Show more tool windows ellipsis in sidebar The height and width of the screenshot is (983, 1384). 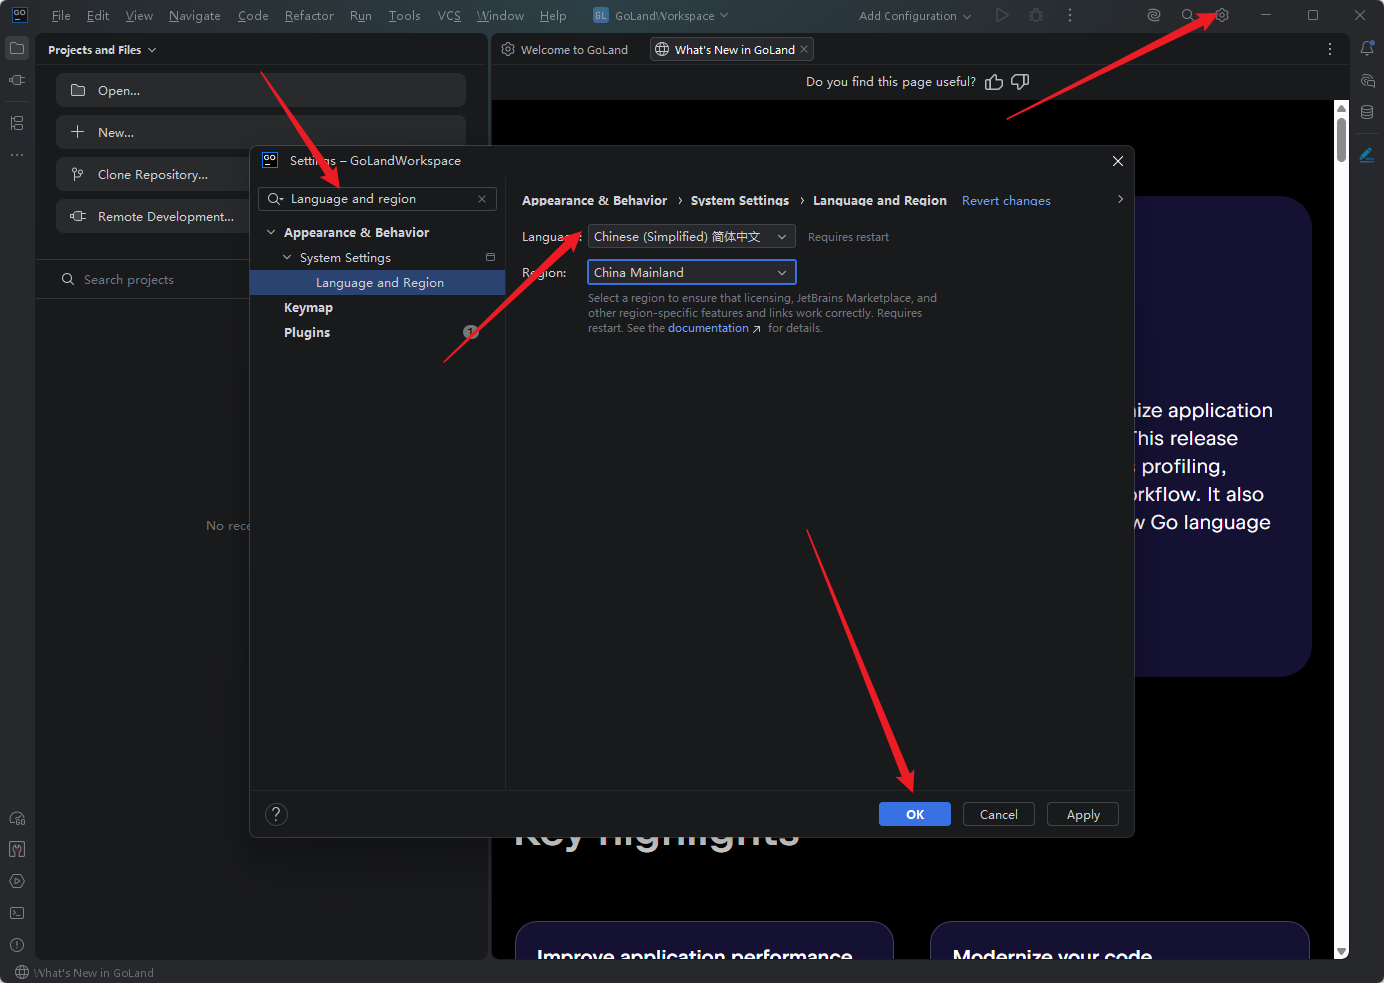click(x=17, y=155)
